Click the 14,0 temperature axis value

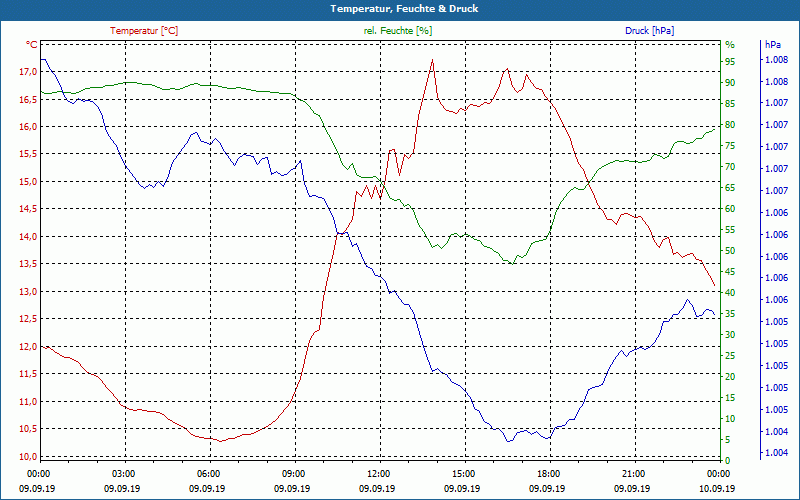click(x=28, y=237)
